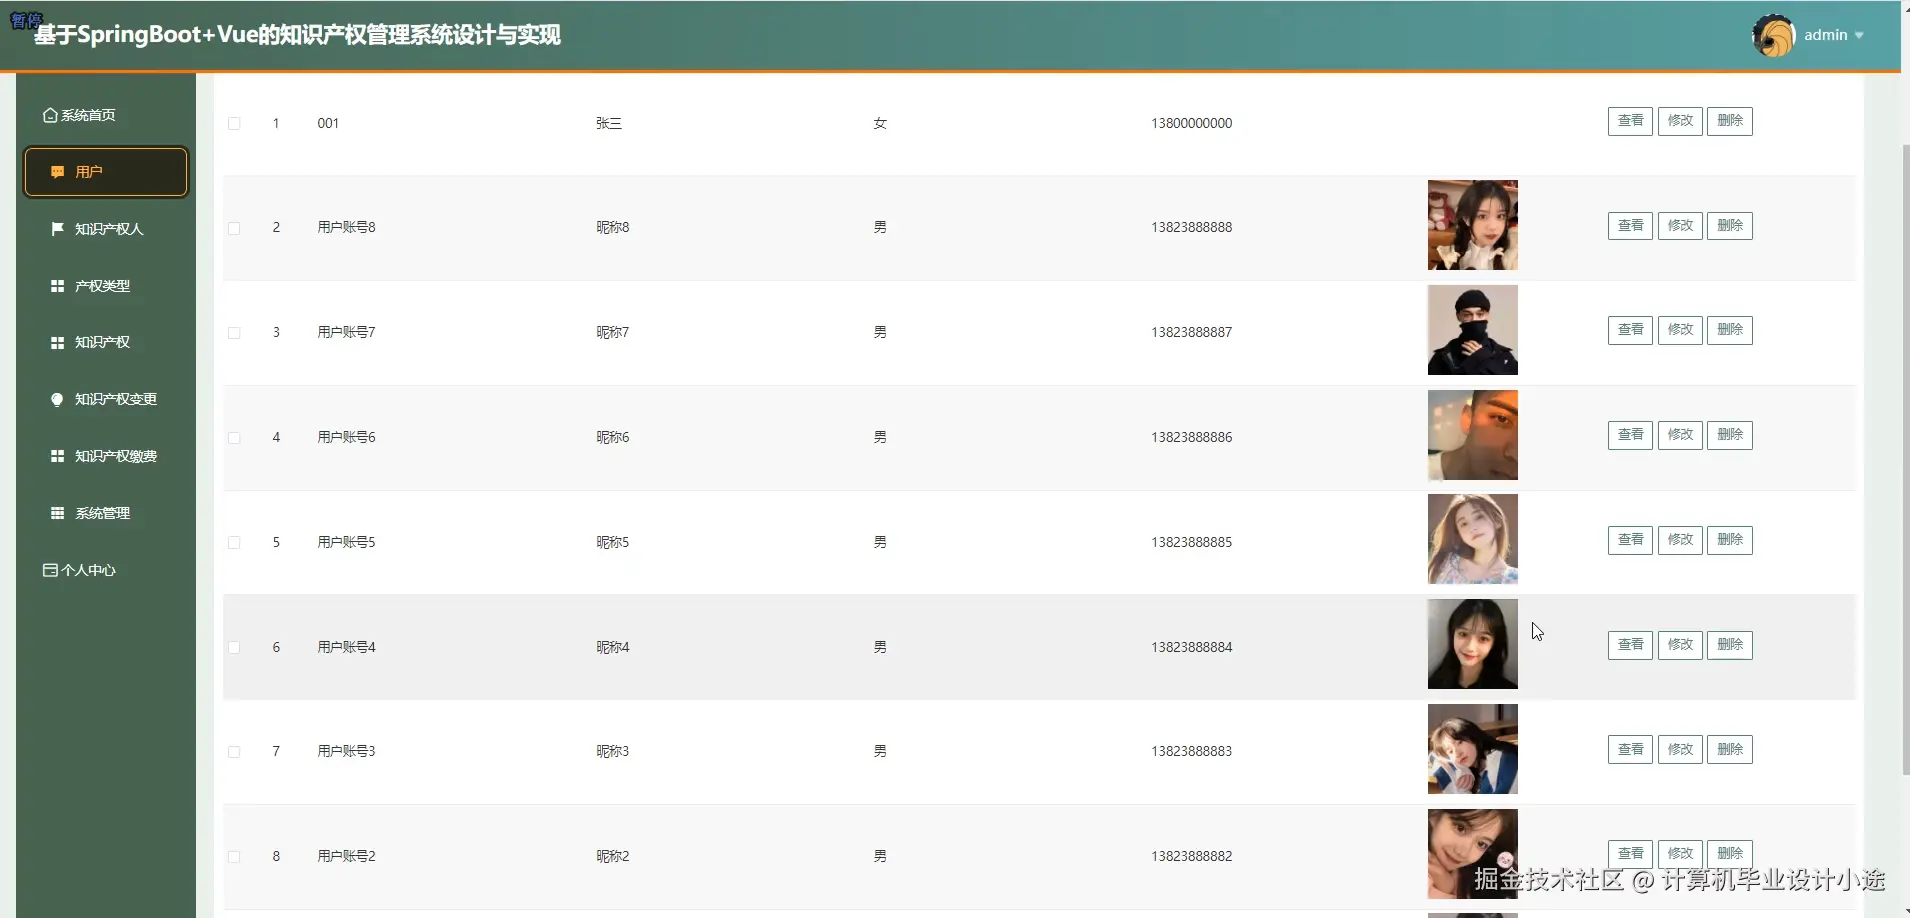Click 查看 for 用户账号6 row
Screen dimensions: 1910x918
(1630, 435)
